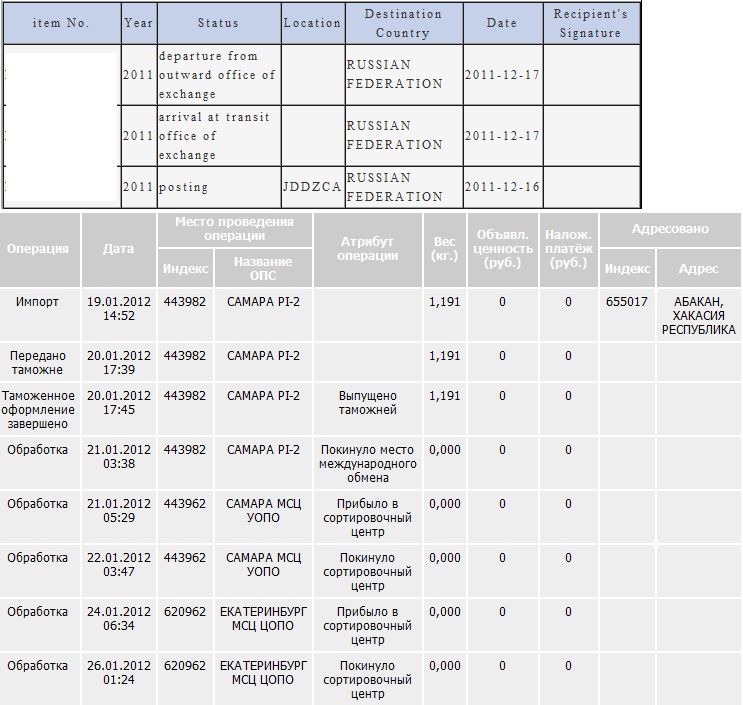Click the 'Destination Country' column header
743x705 pixels.
[x=404, y=23]
